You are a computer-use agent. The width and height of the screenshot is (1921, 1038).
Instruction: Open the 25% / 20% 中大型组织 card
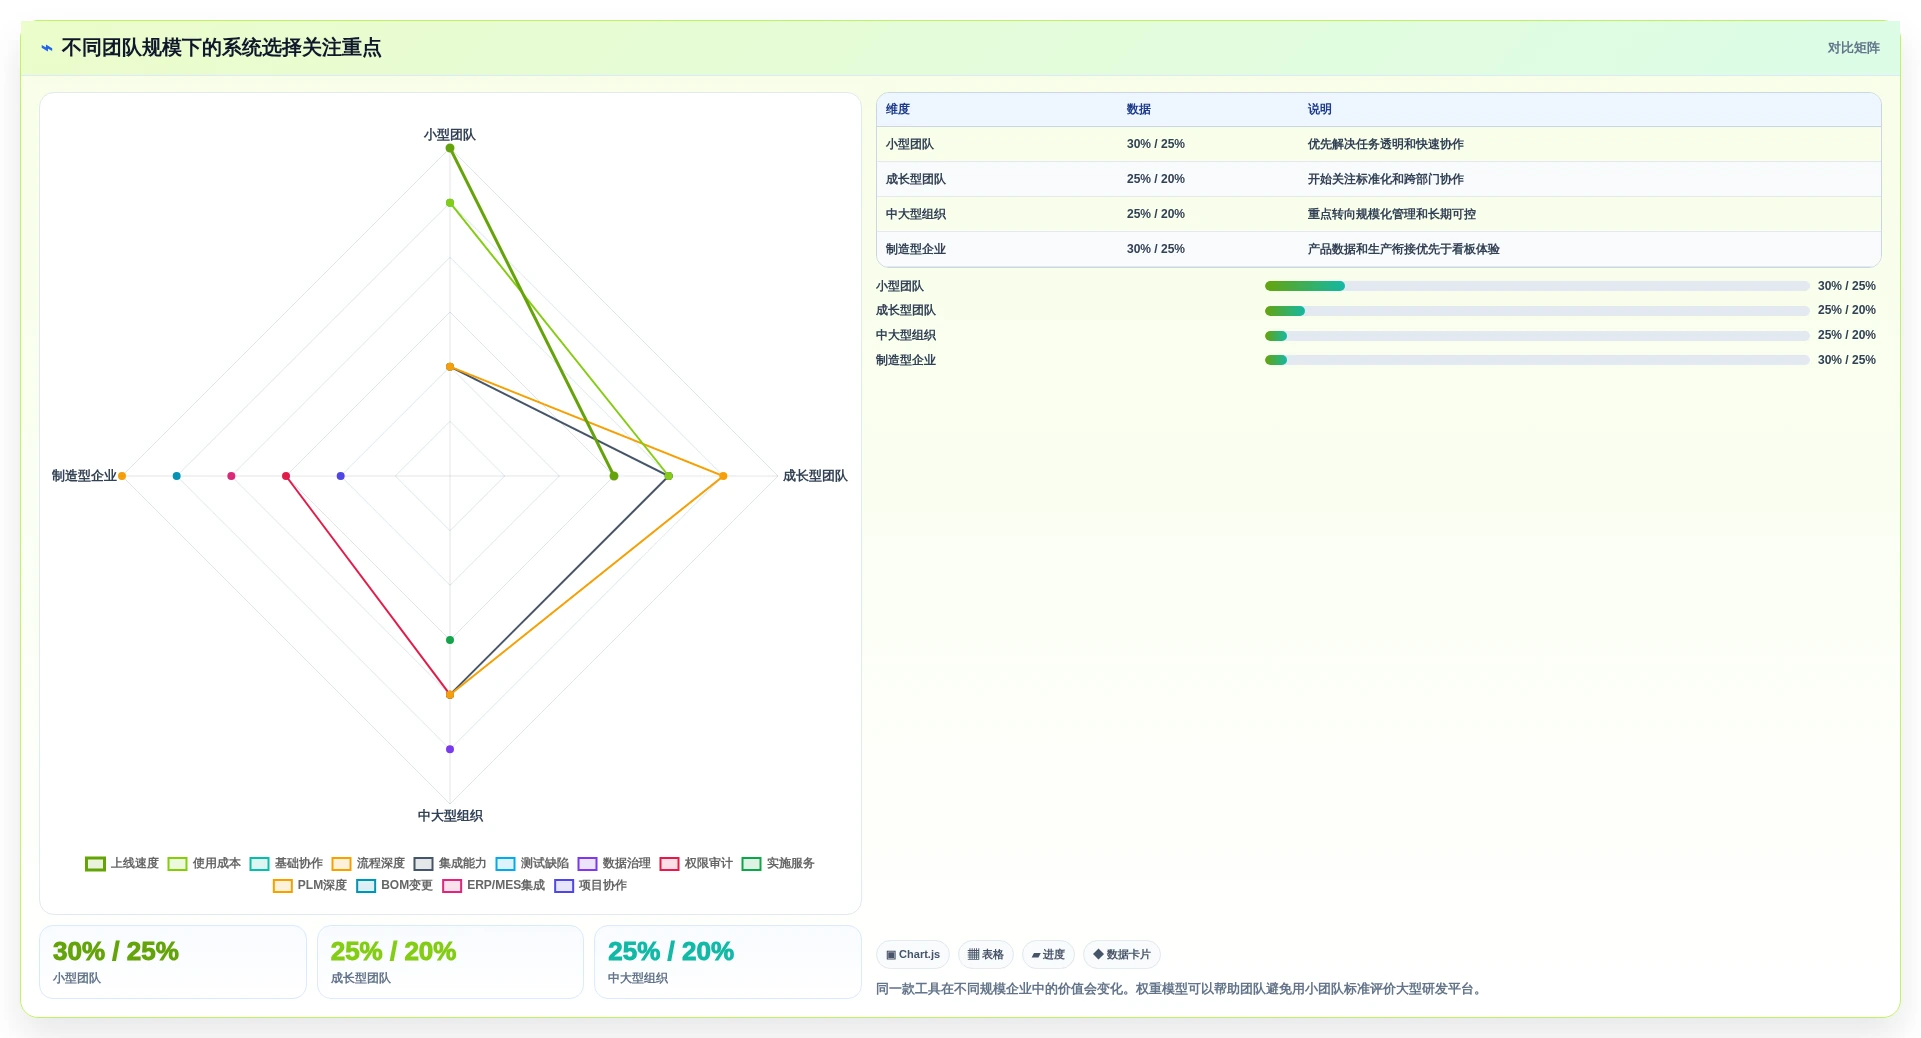click(728, 962)
